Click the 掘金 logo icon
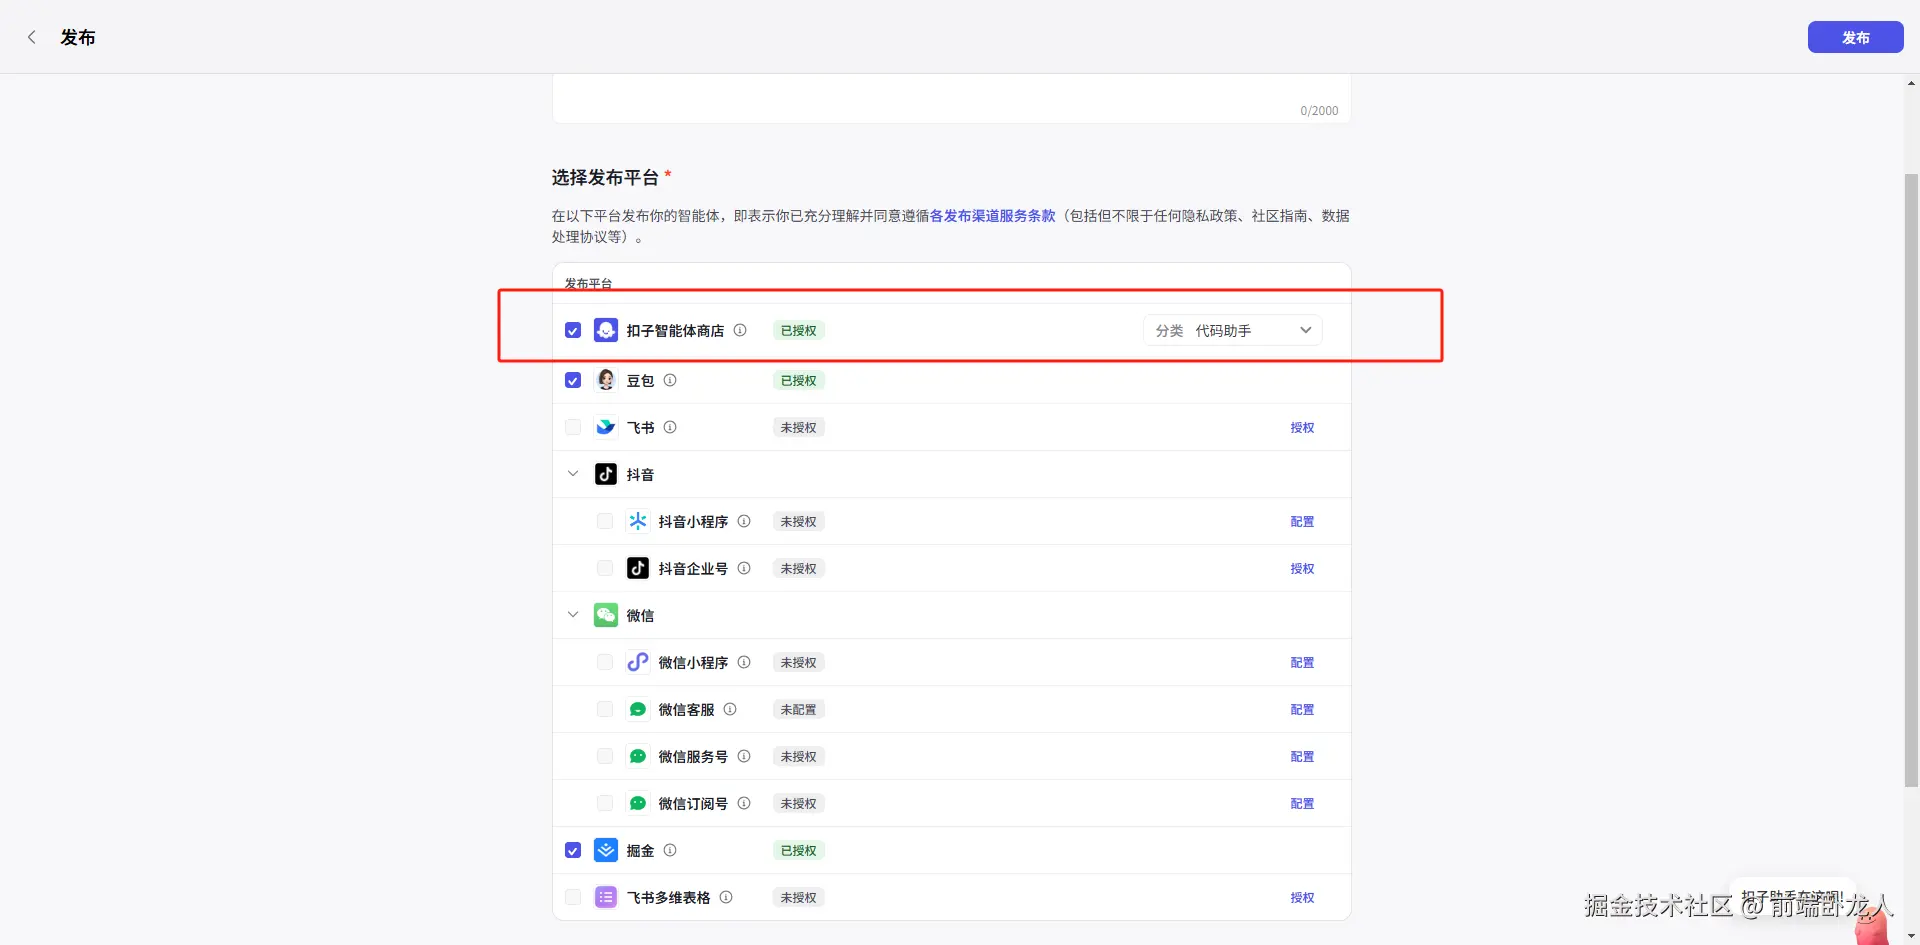This screenshot has width=1920, height=945. tap(606, 850)
